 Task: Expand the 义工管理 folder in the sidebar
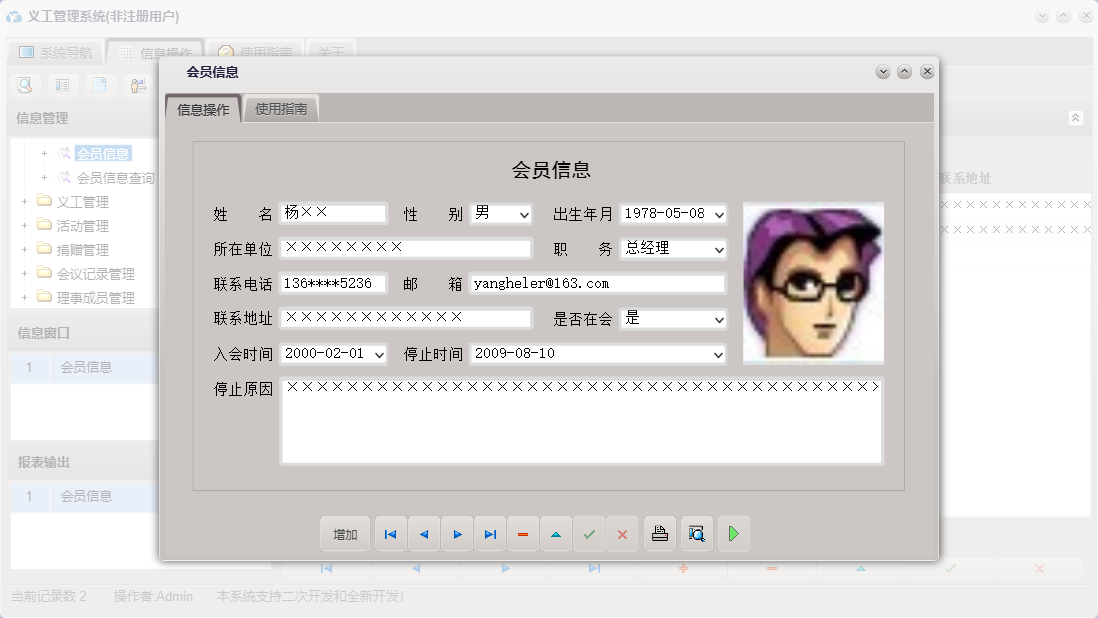point(22,200)
